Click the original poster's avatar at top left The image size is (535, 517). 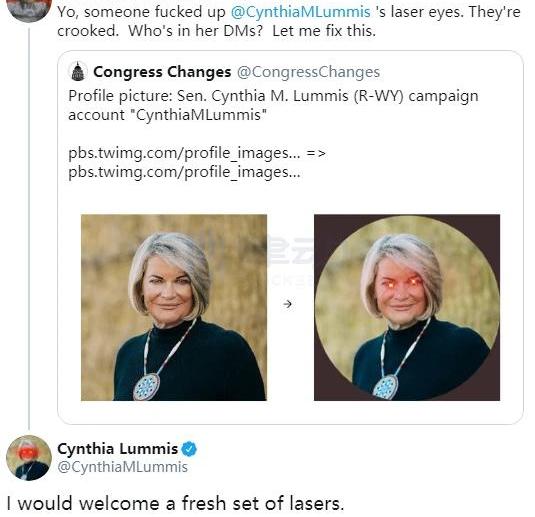coord(29,10)
